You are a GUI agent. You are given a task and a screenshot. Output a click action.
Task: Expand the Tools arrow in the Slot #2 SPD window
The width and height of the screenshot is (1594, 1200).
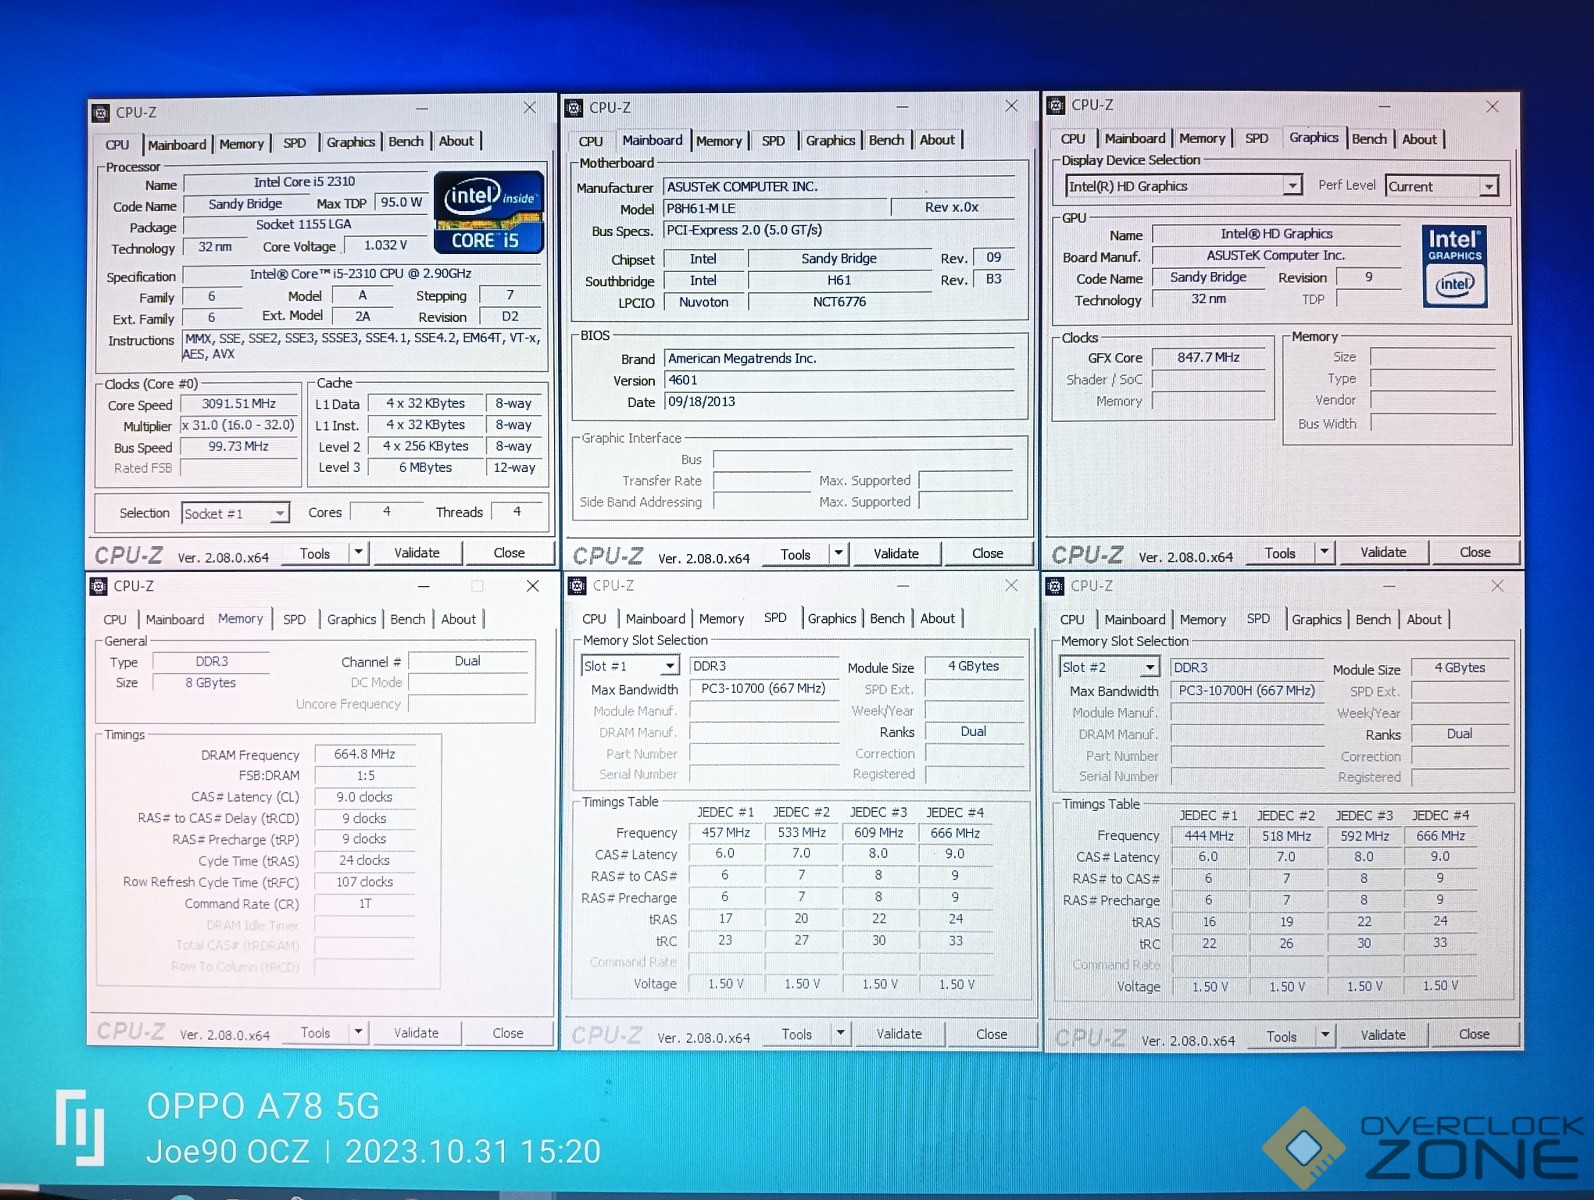pos(1325,1035)
